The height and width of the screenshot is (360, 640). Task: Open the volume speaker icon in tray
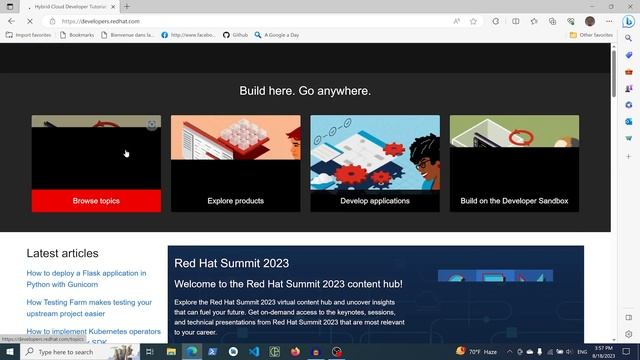pos(569,352)
